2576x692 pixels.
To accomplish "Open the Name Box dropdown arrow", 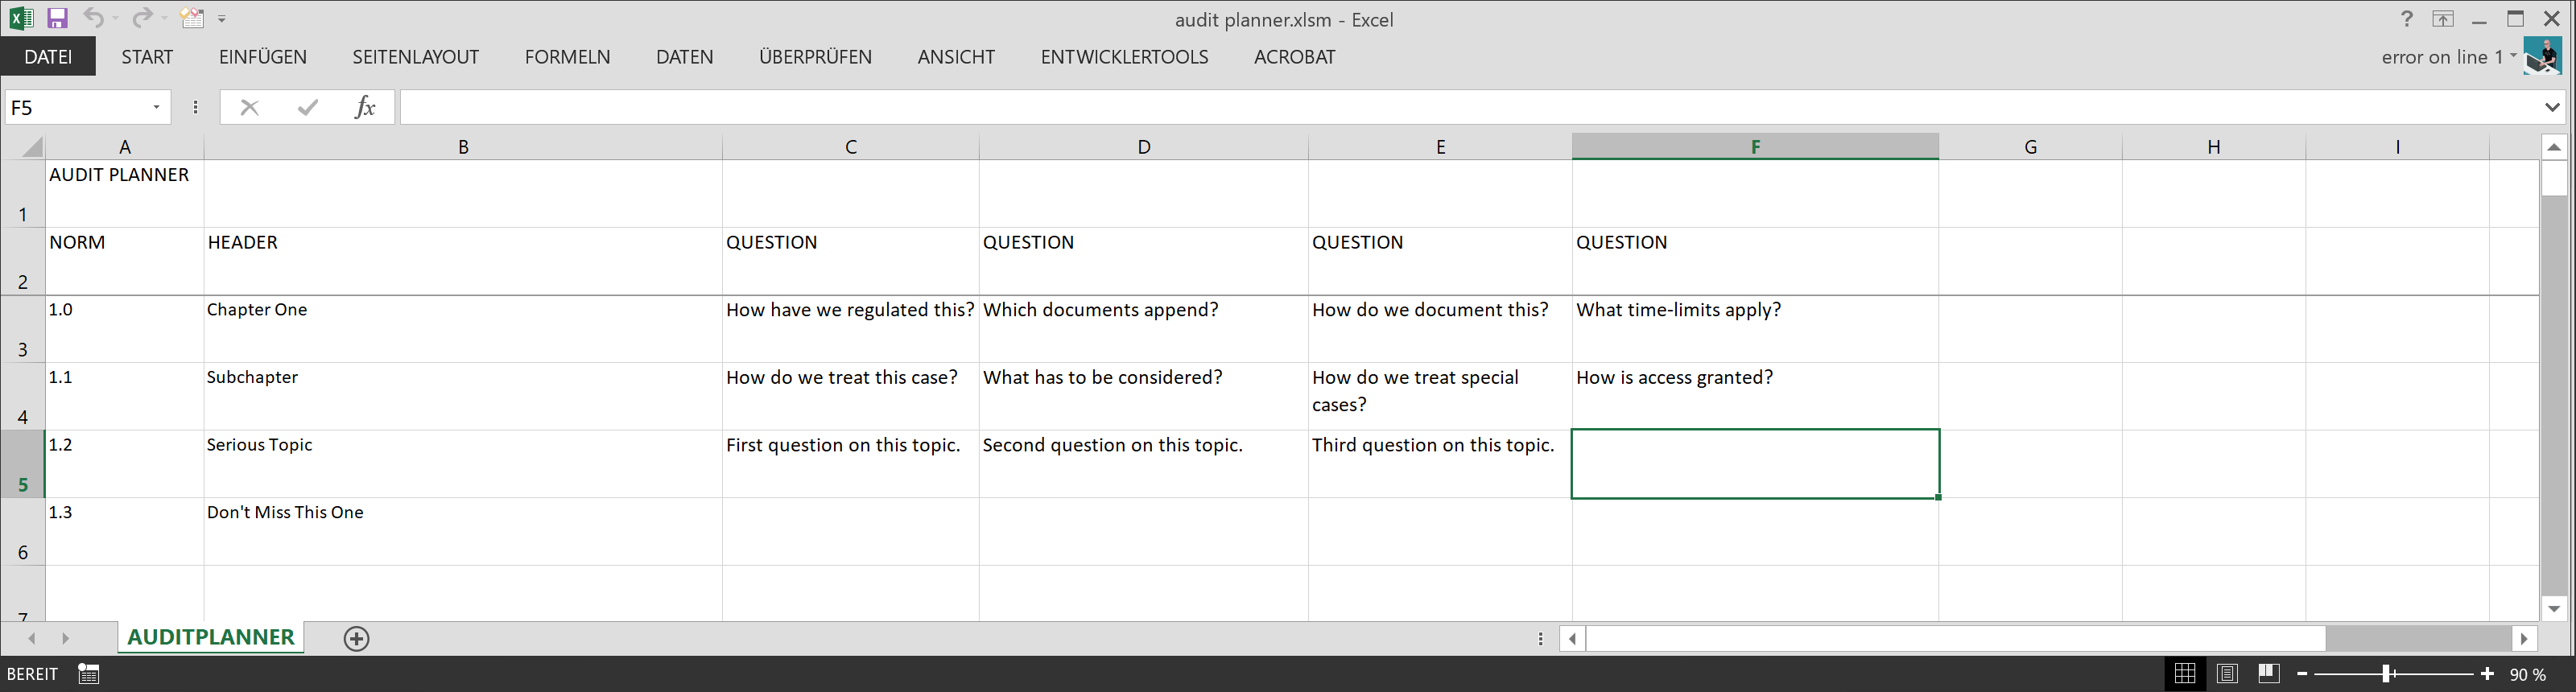I will tap(156, 107).
